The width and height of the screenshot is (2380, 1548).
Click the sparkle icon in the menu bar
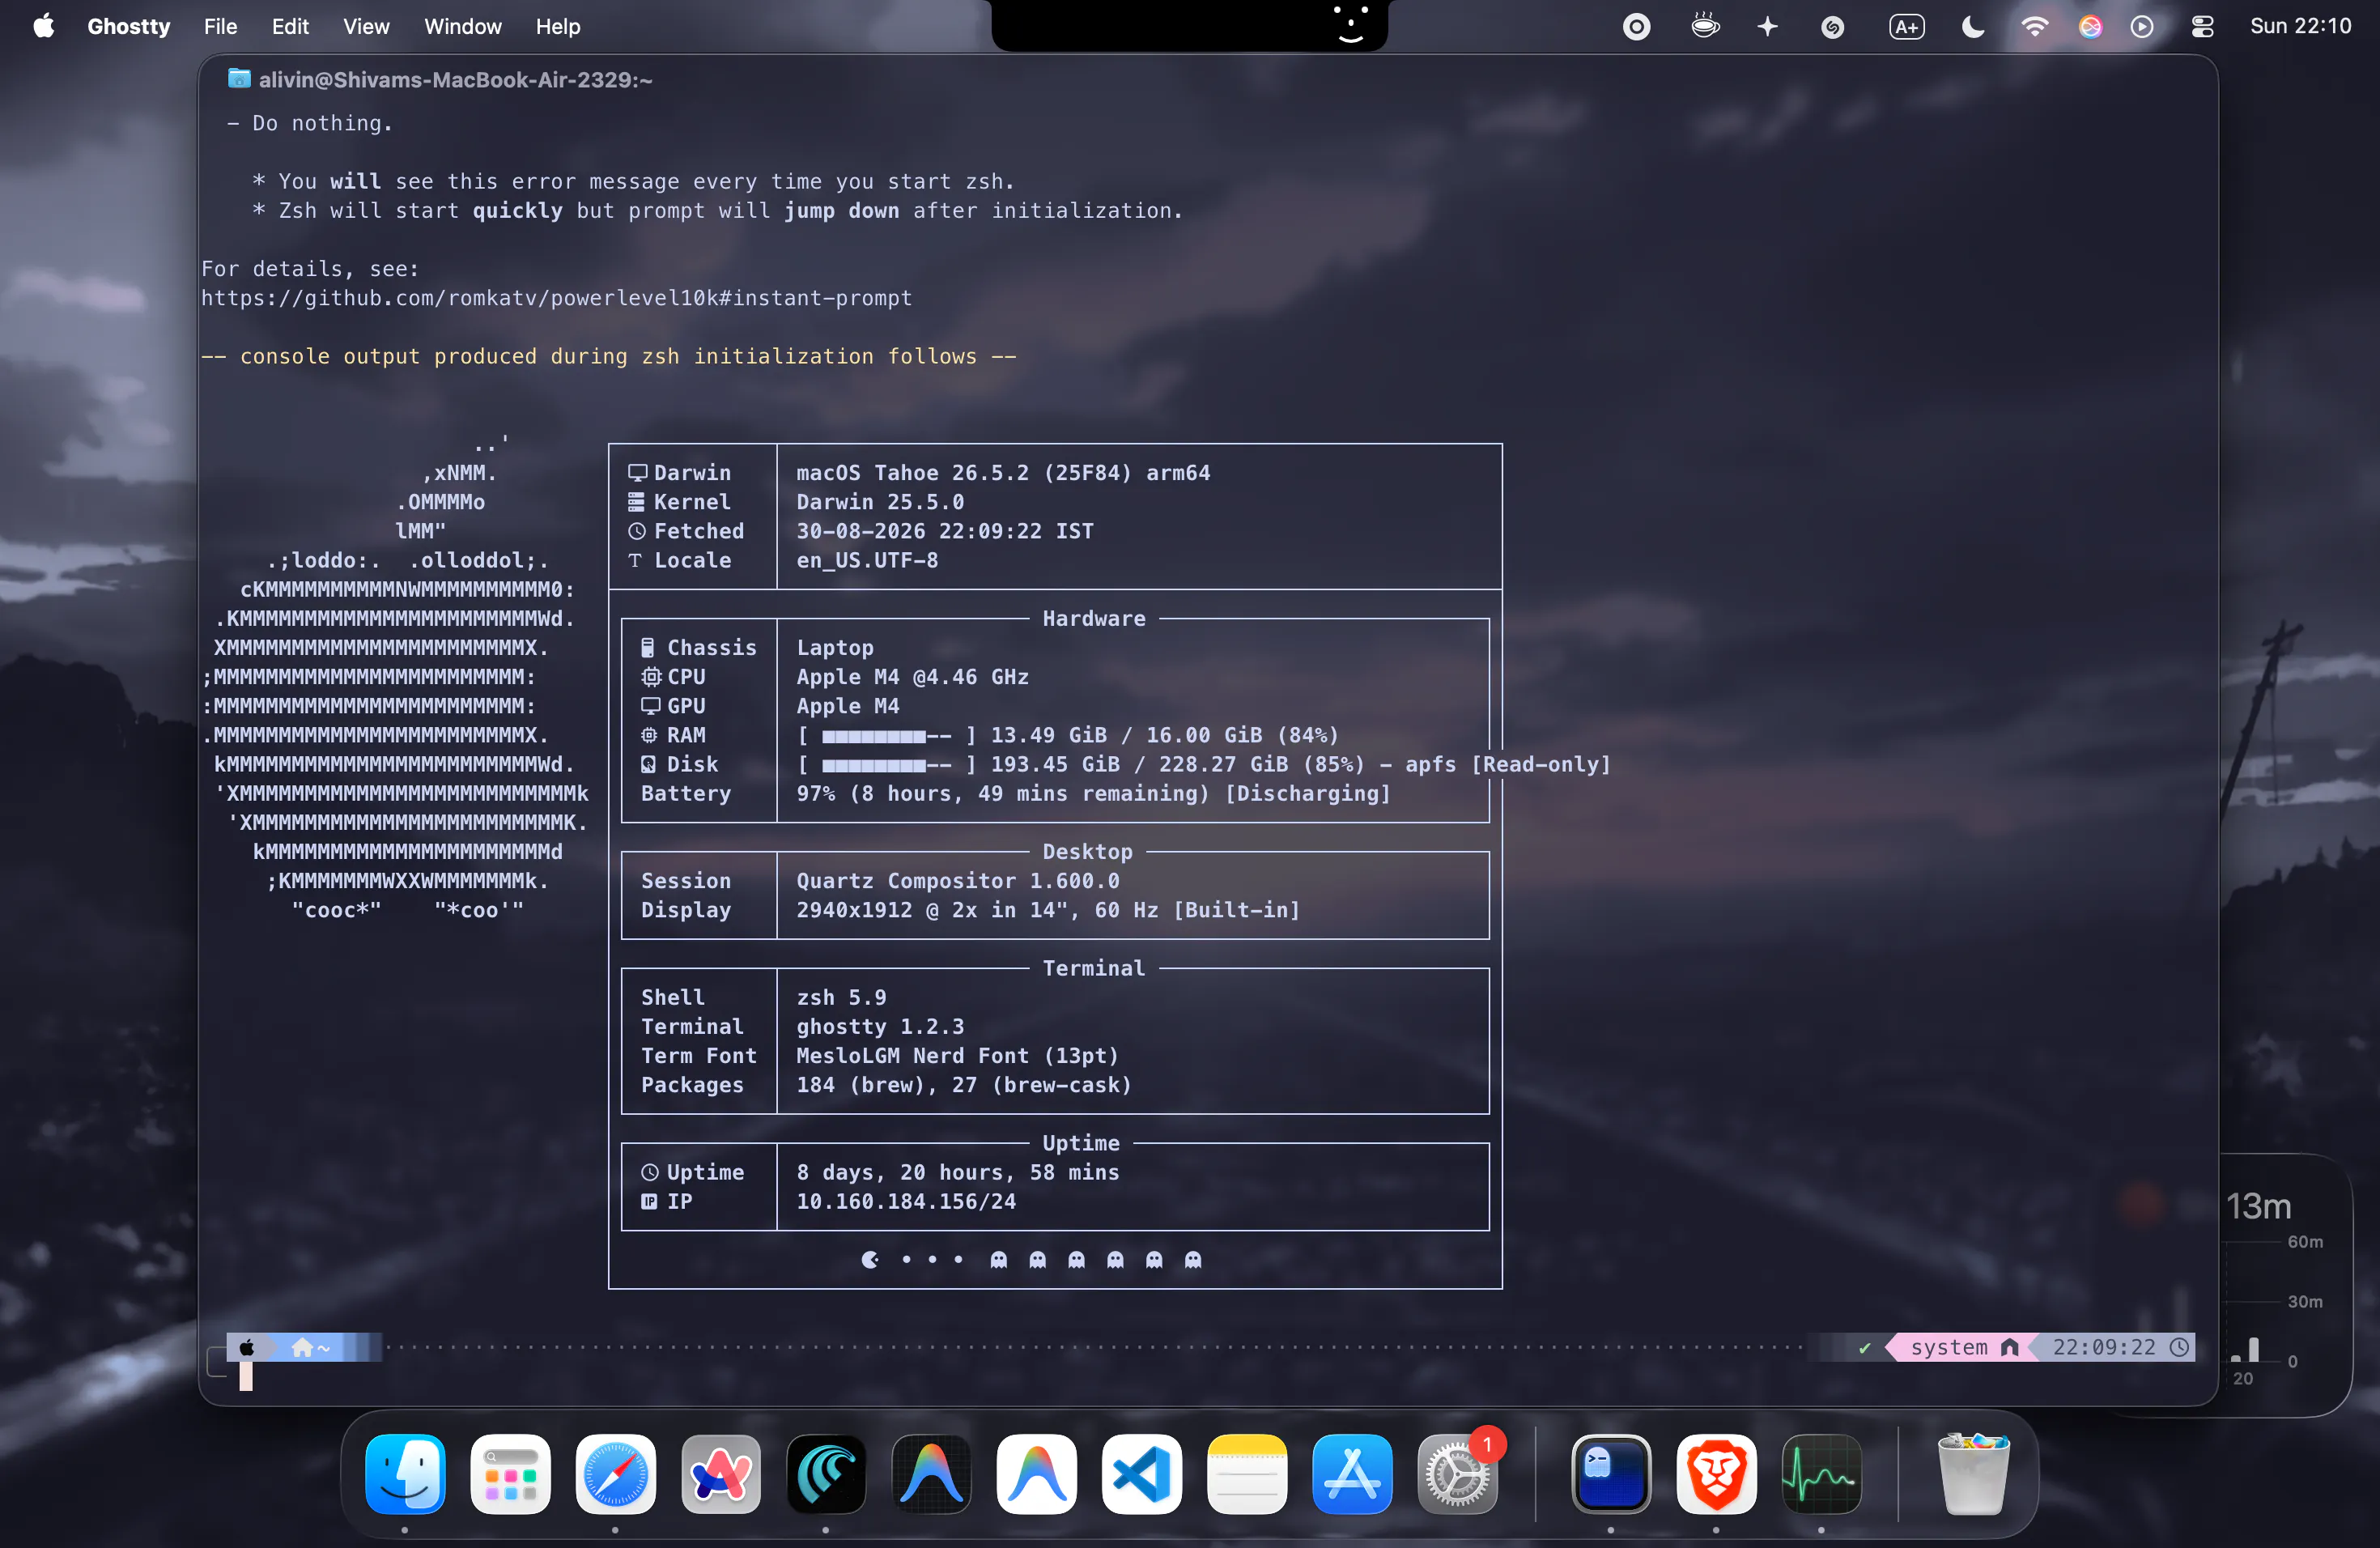tap(1767, 26)
